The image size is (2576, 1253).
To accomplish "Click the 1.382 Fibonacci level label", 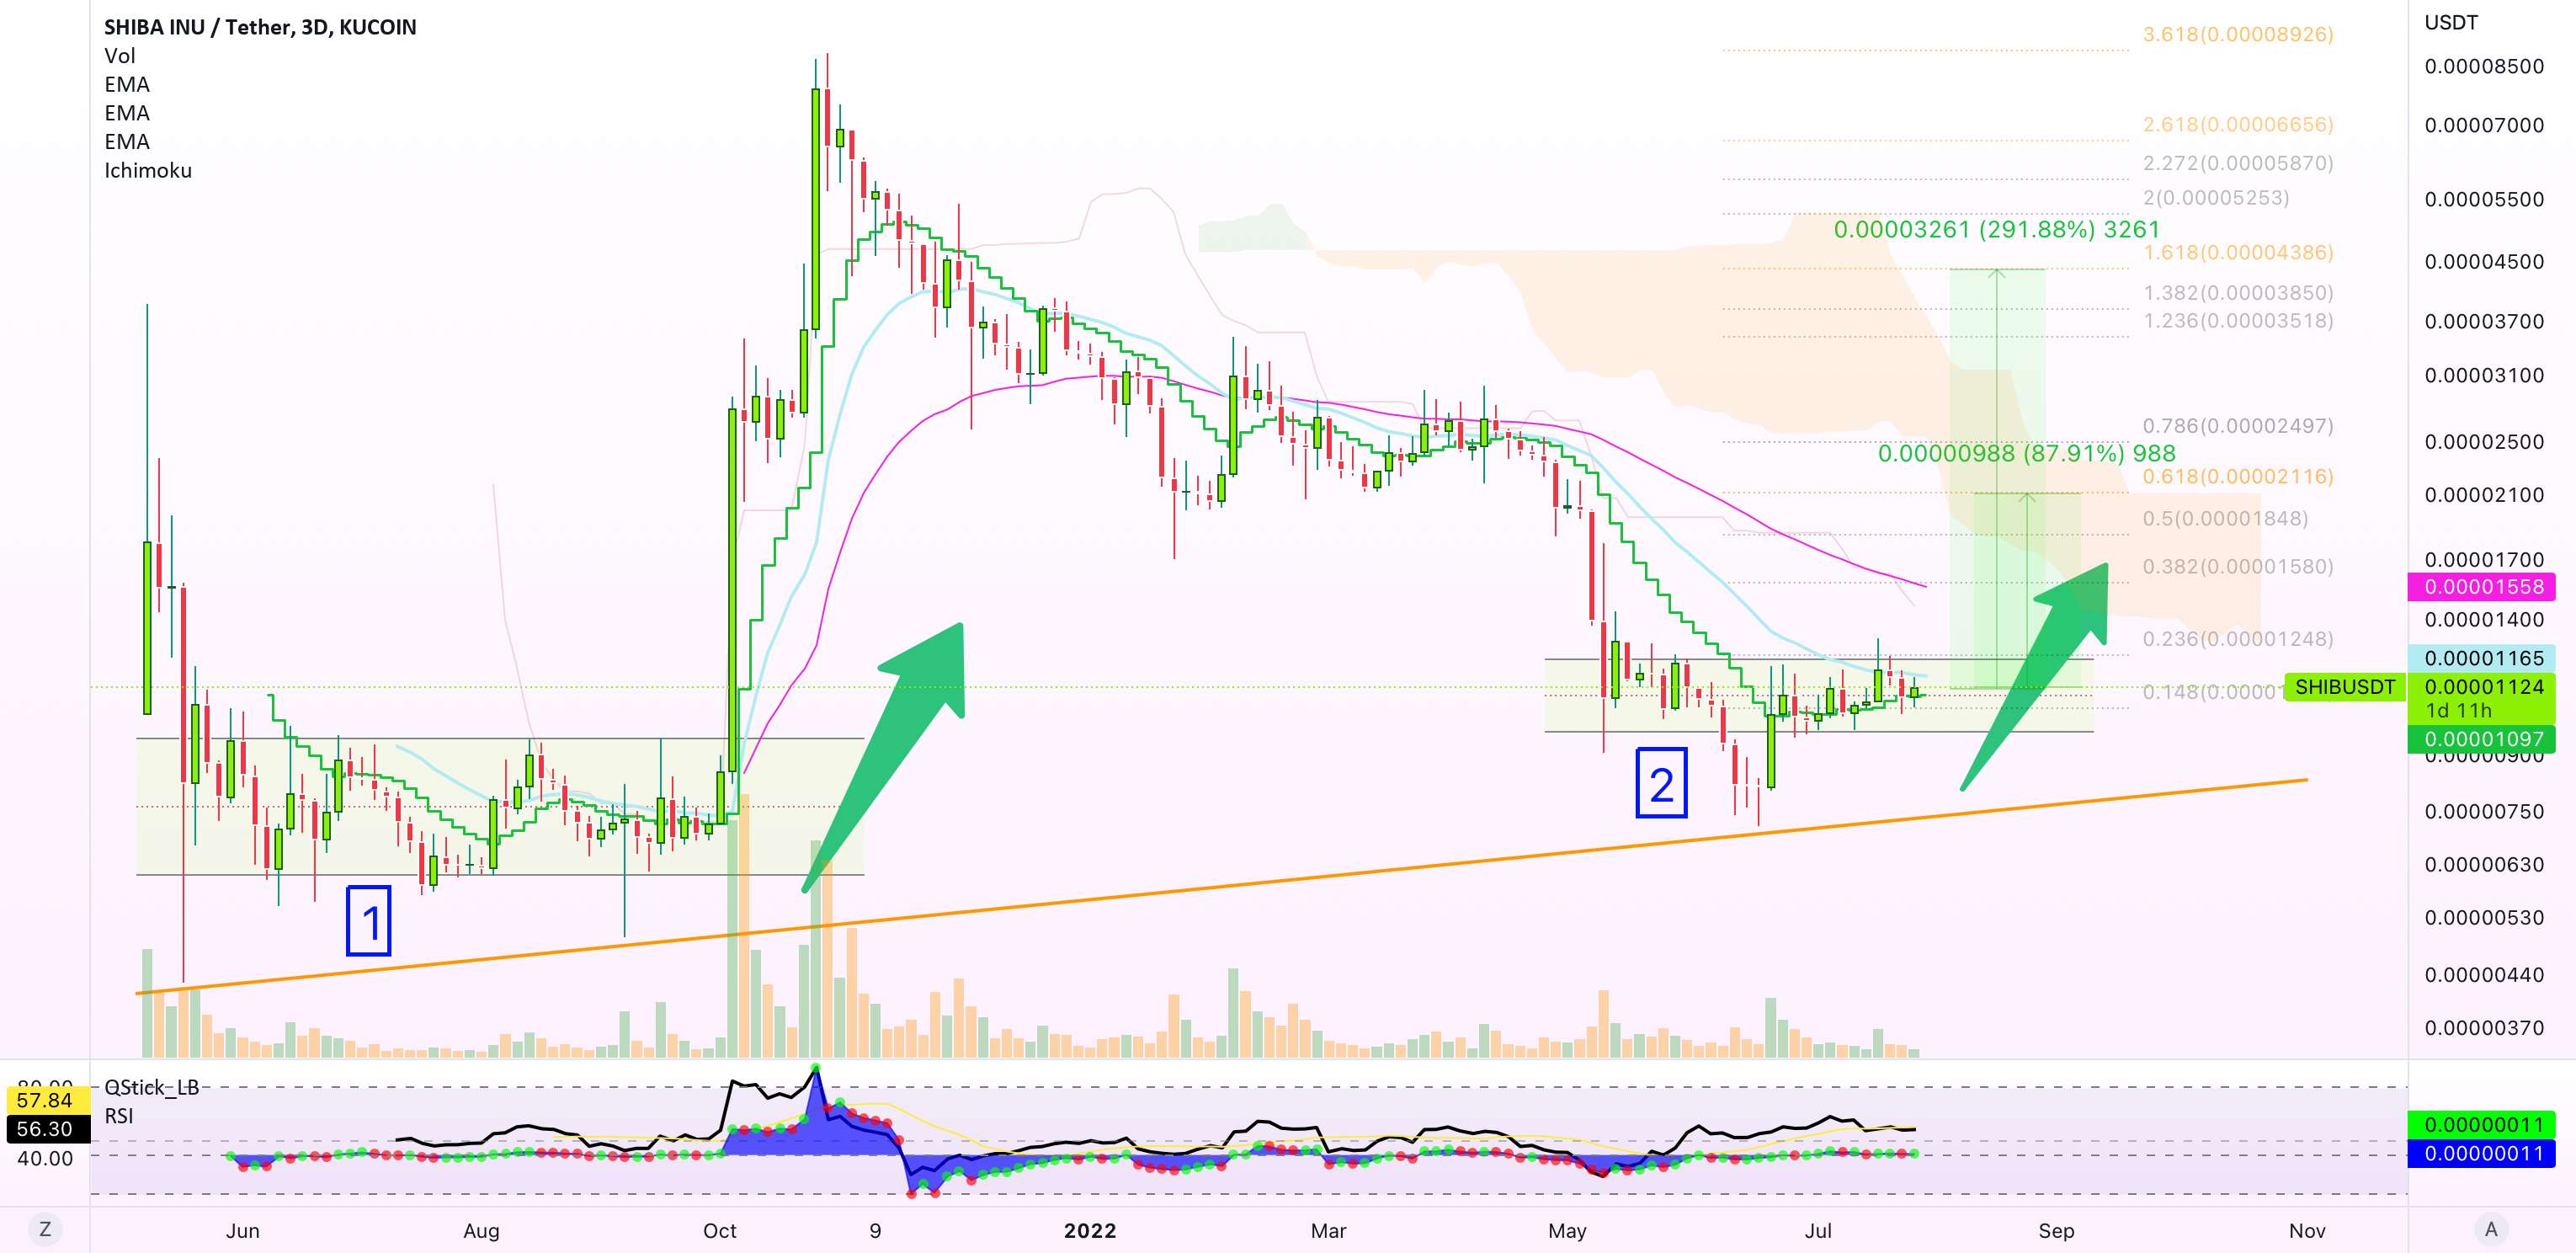I will [2237, 292].
